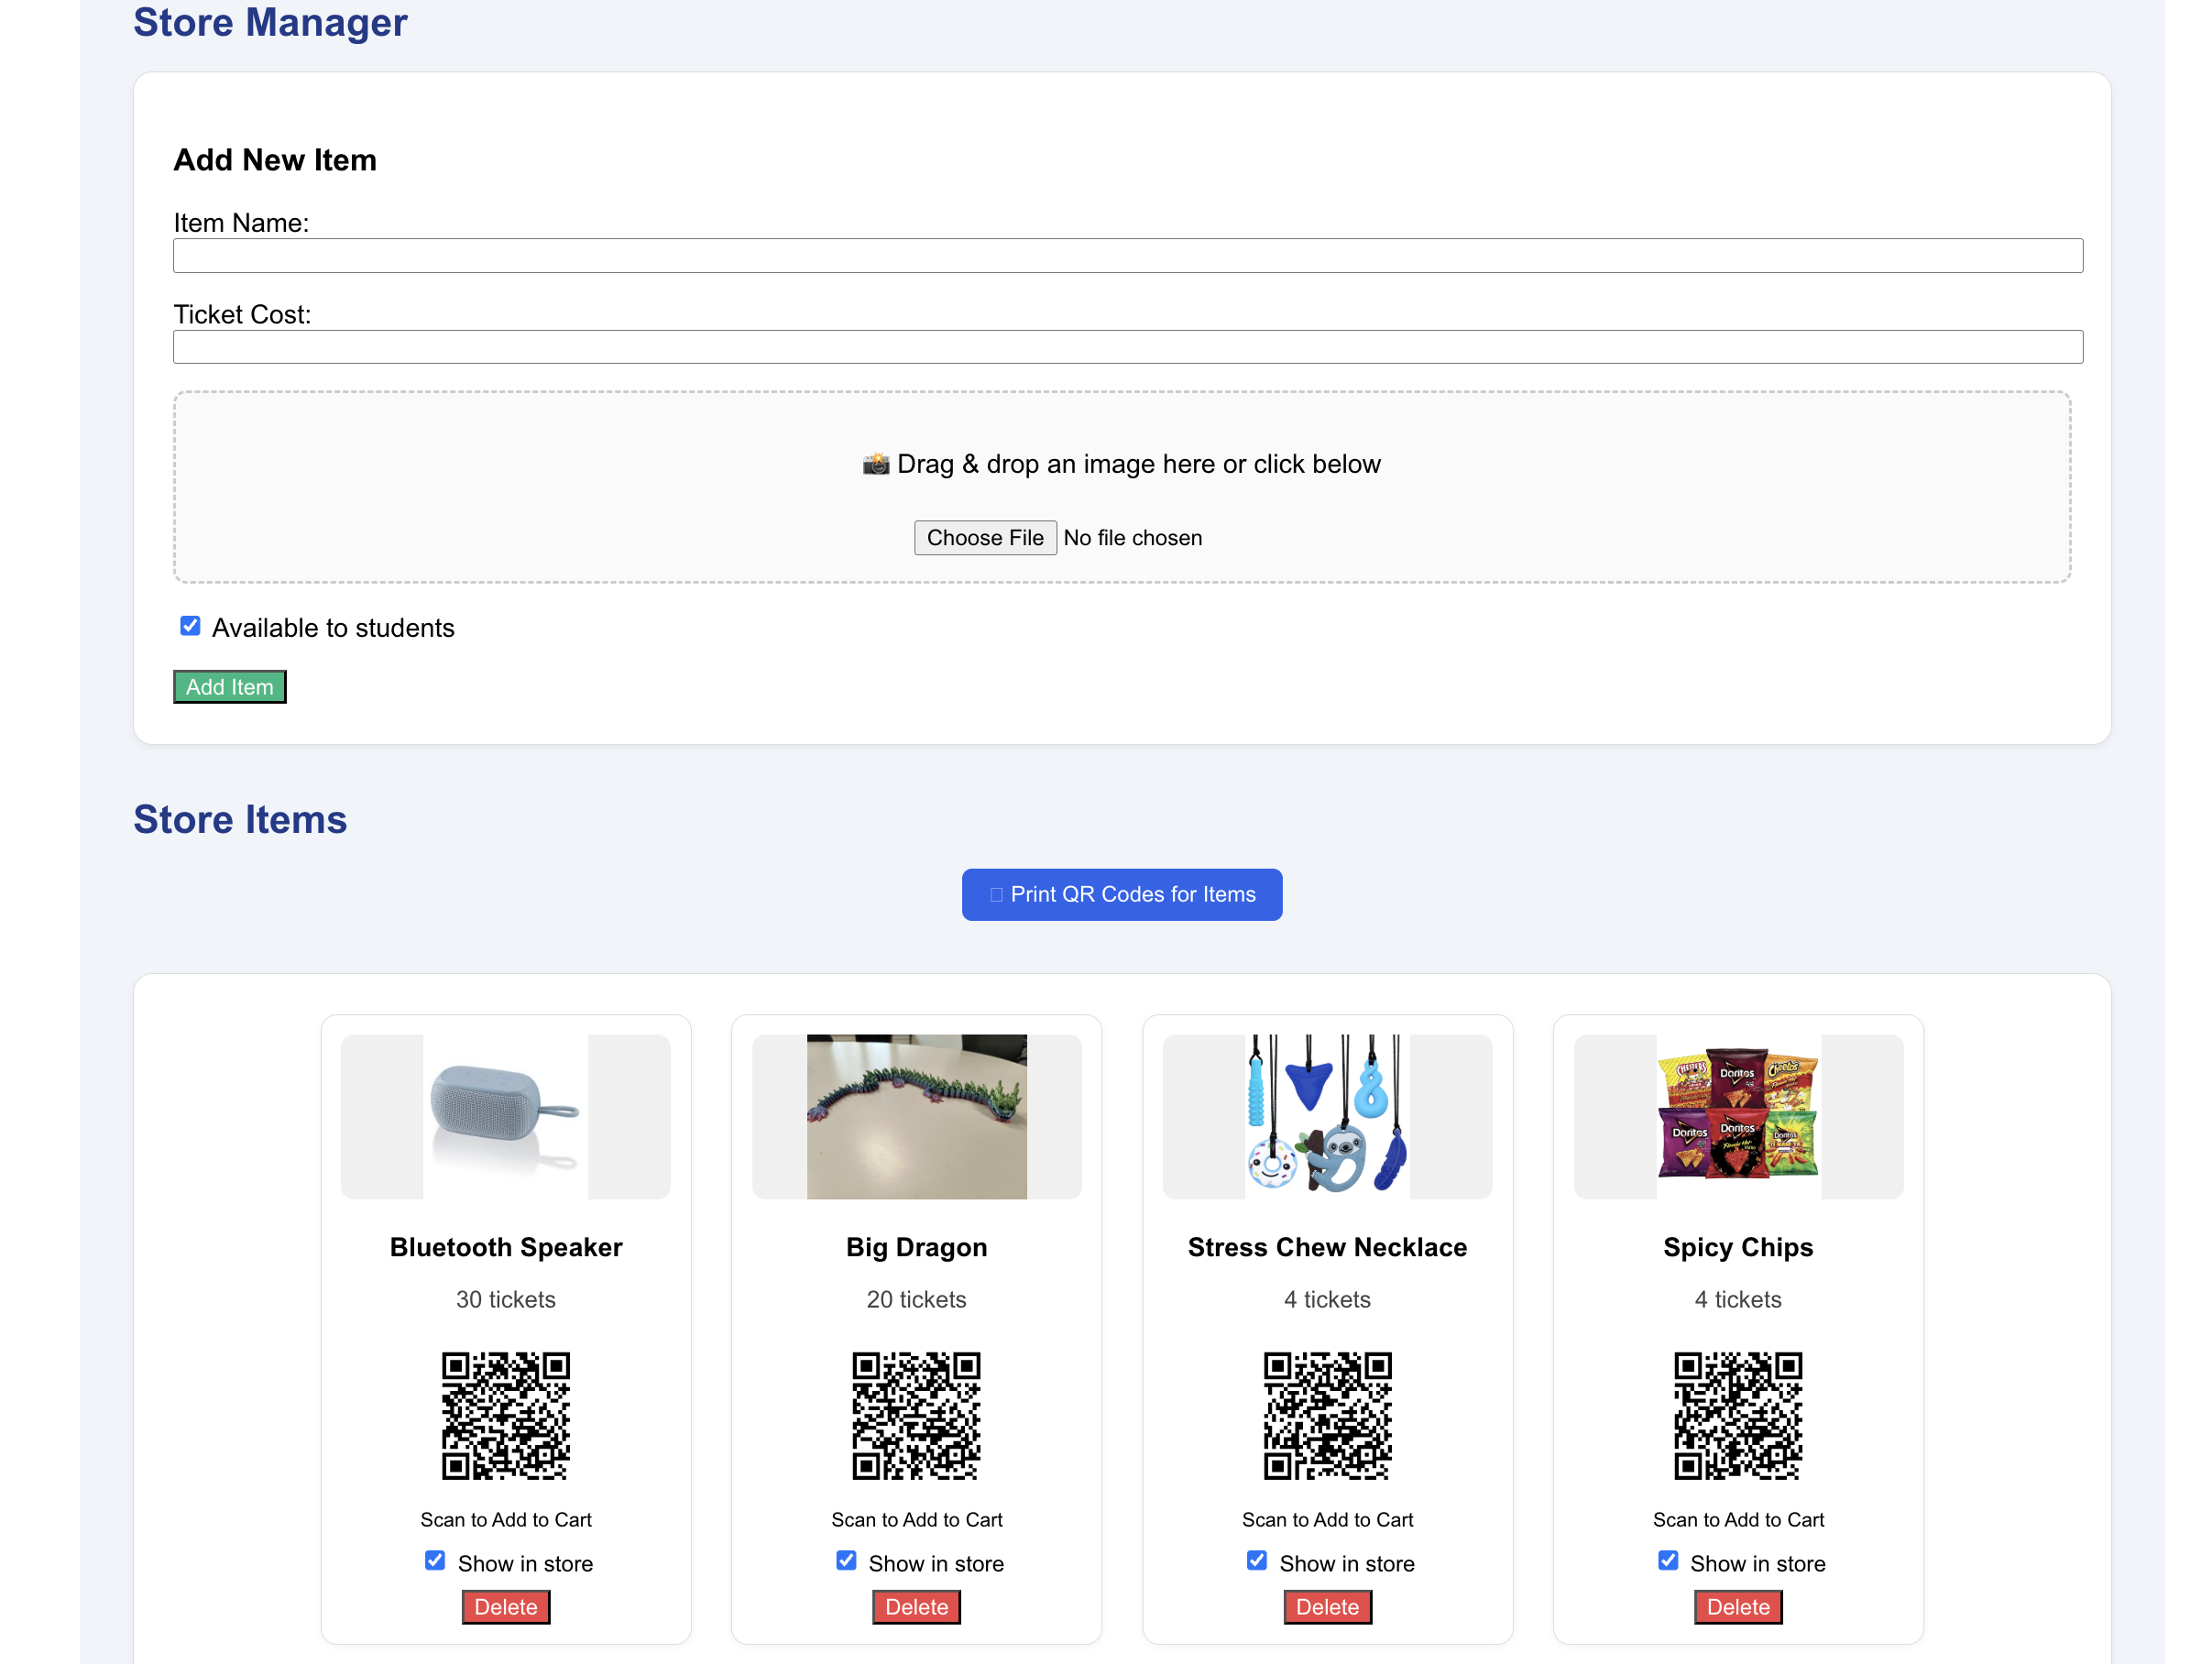2212x1664 pixels.
Task: Open the Big Dragon product image
Action: tap(917, 1116)
